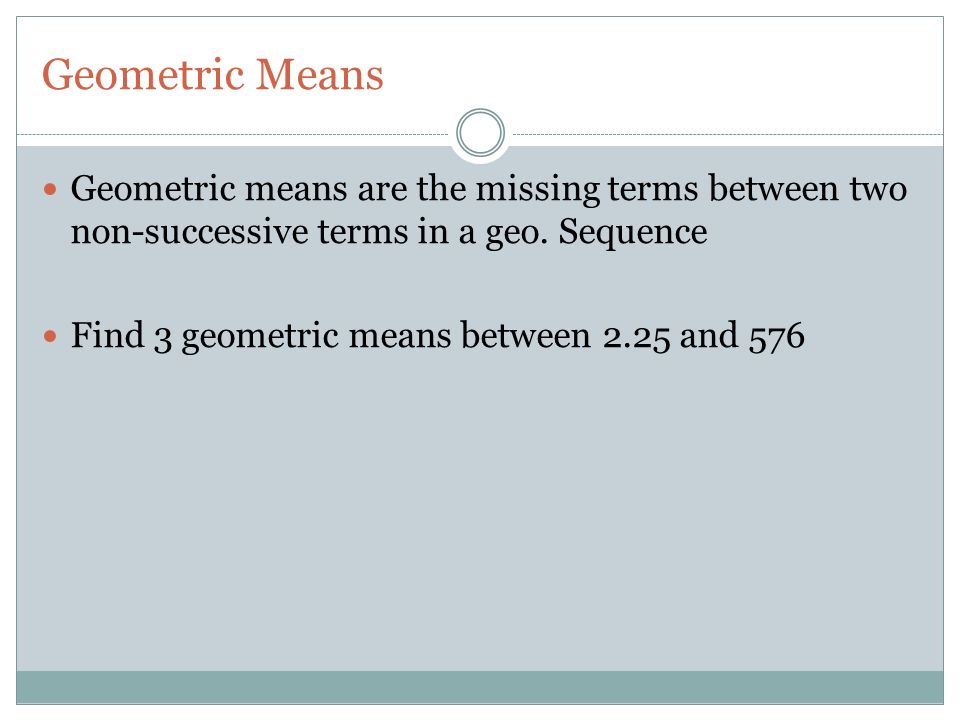This screenshot has width=960, height=720.
Task: Click the word "Means" in the title
Action: [x=319, y=75]
